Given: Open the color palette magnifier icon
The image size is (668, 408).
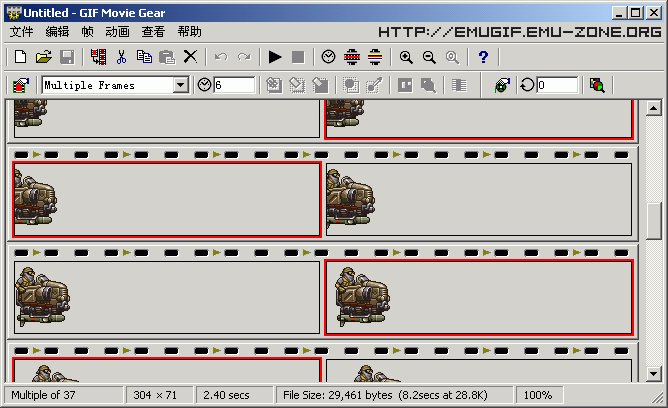Looking at the screenshot, I should [597, 85].
